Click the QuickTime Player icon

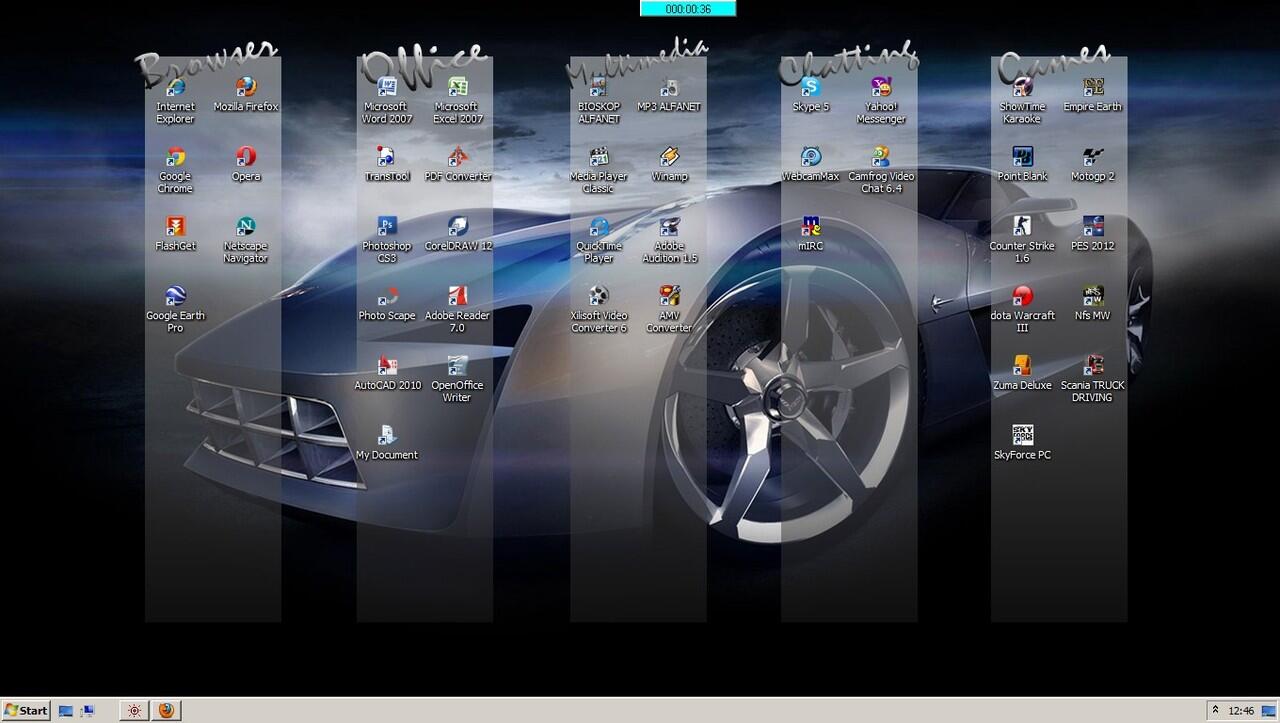pos(600,227)
